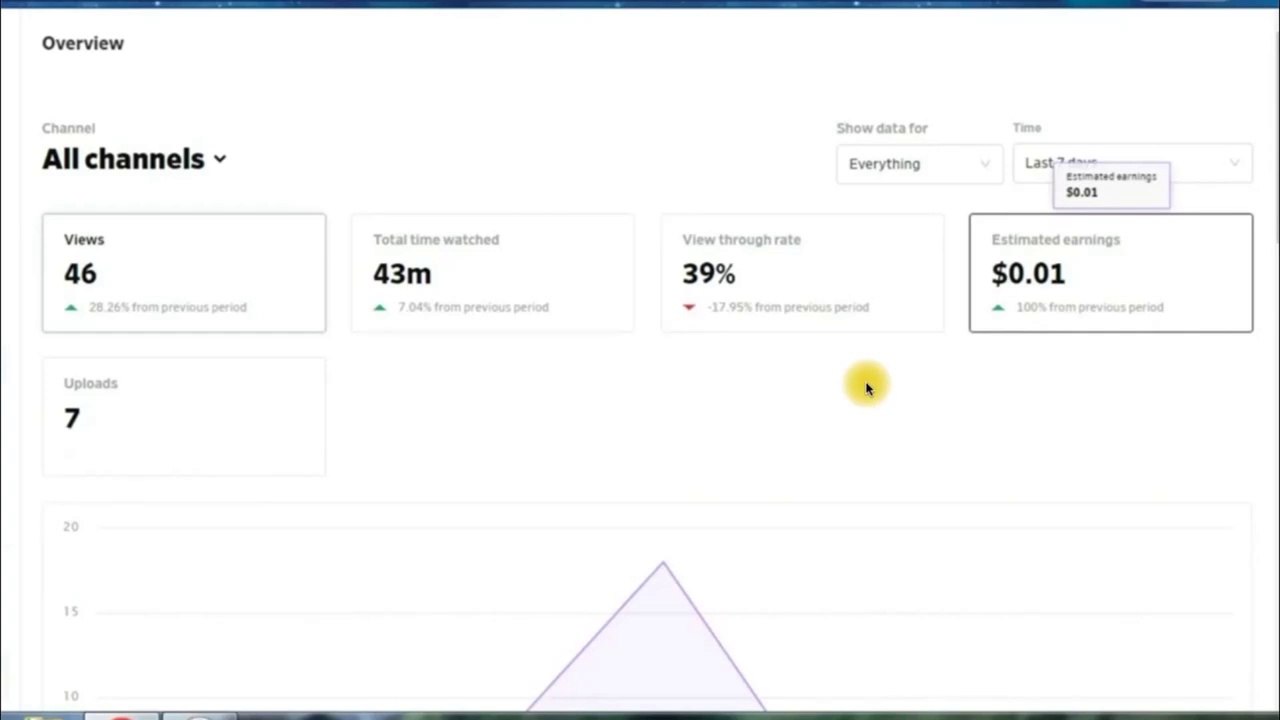1280x720 pixels.
Task: Click the Estimated earnings tooltip popup
Action: pos(1111,185)
